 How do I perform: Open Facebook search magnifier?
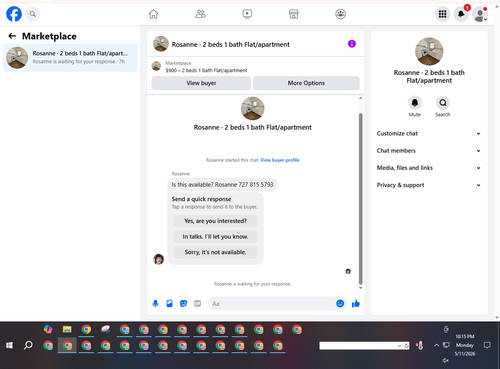pyautogui.click(x=33, y=14)
